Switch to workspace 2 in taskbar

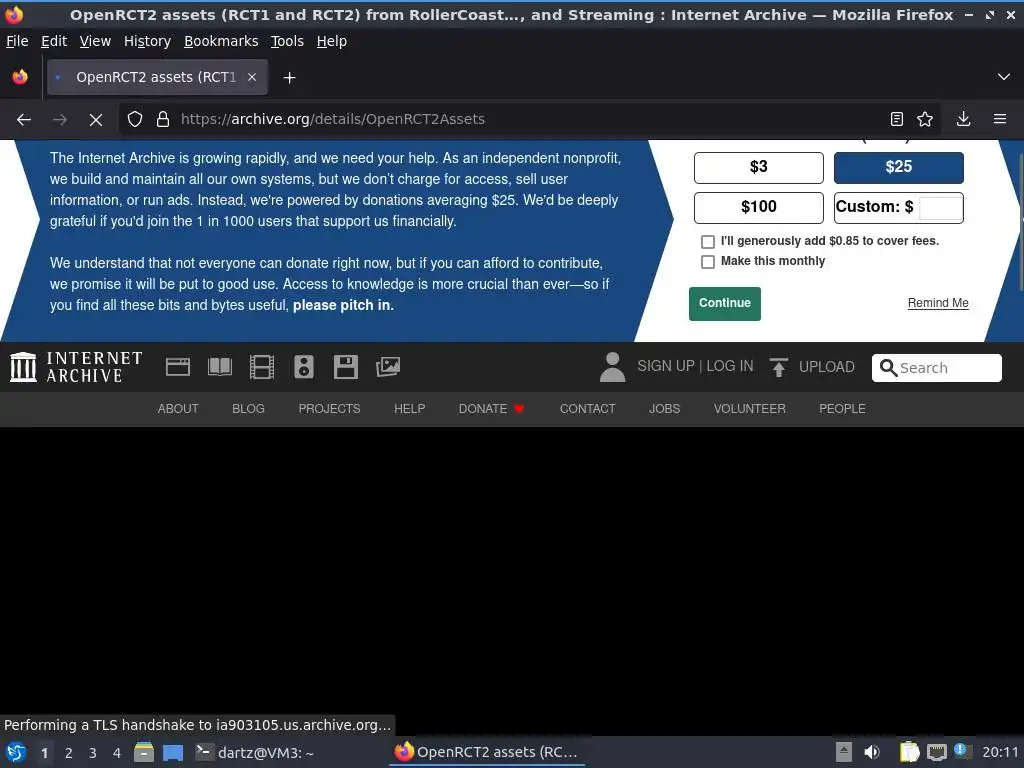[x=69, y=753]
